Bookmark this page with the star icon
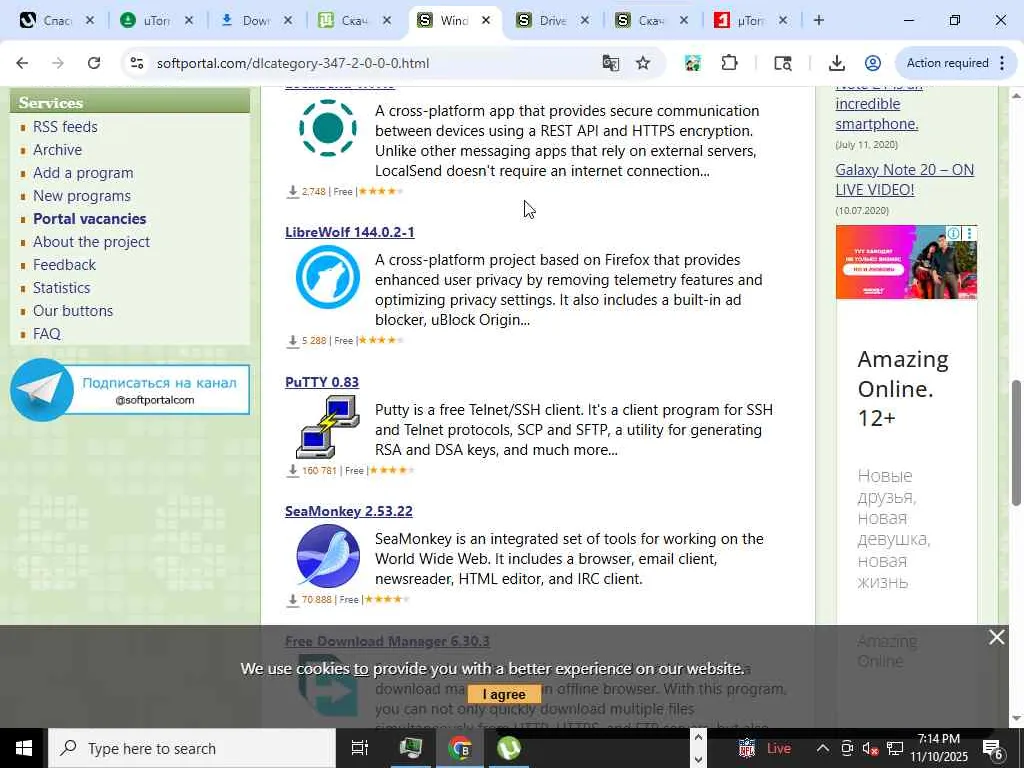 tap(643, 63)
